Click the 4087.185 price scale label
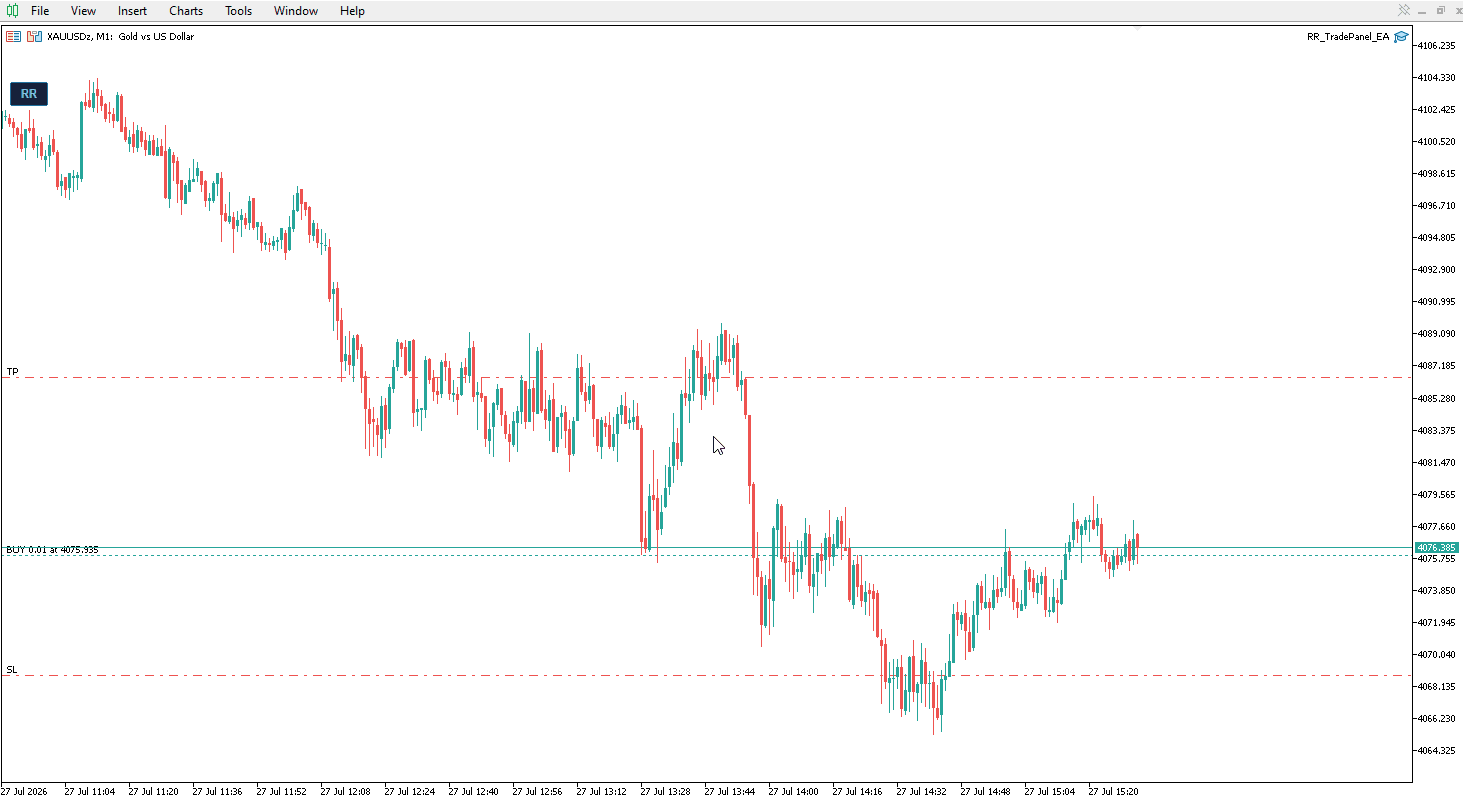 click(x=1436, y=366)
